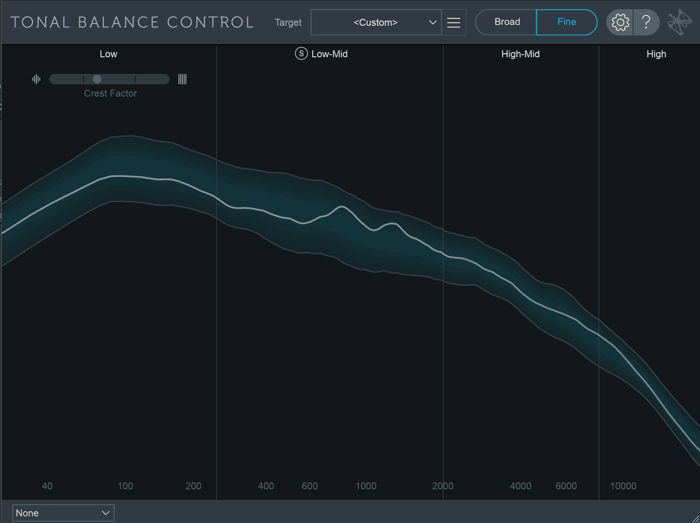Viewport: 700px width, 523px height.
Task: Click the solo S icon on Low-Mid
Action: coord(301,54)
